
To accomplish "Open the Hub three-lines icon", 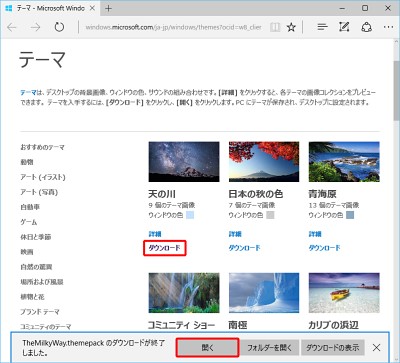I will coord(322,27).
